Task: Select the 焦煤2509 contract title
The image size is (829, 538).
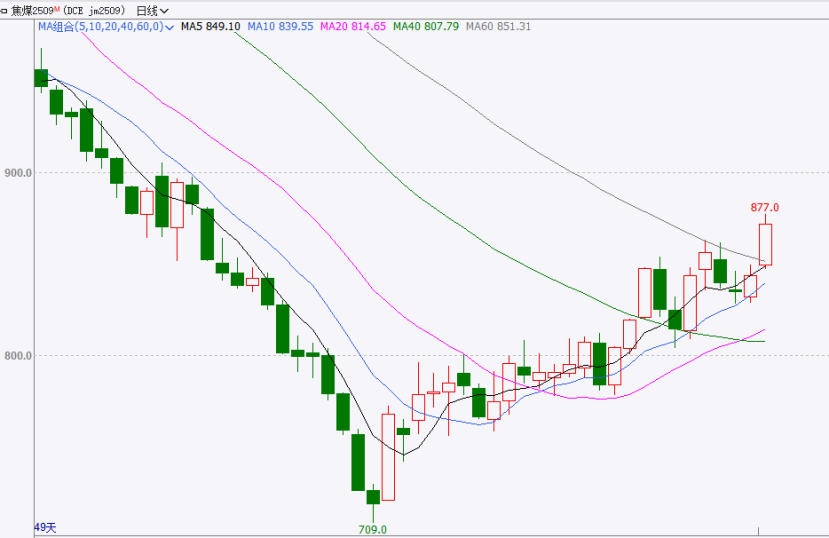Action: [35, 11]
